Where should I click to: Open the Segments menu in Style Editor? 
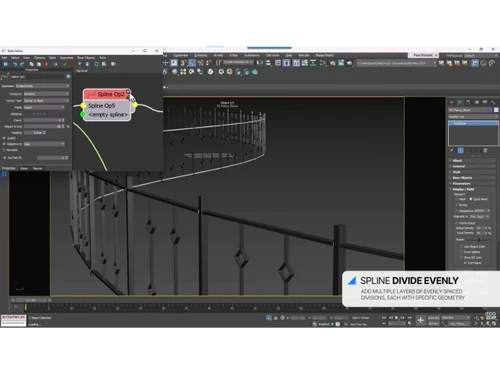click(x=66, y=58)
